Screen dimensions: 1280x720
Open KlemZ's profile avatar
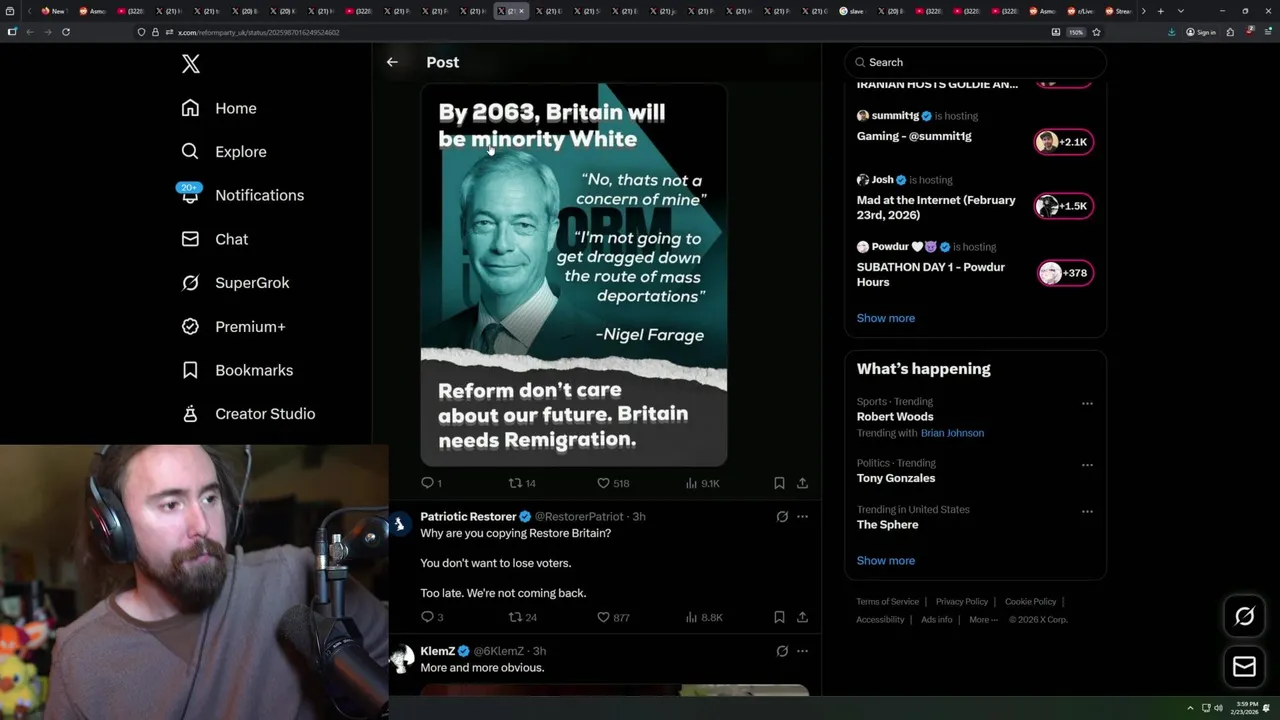(x=401, y=658)
